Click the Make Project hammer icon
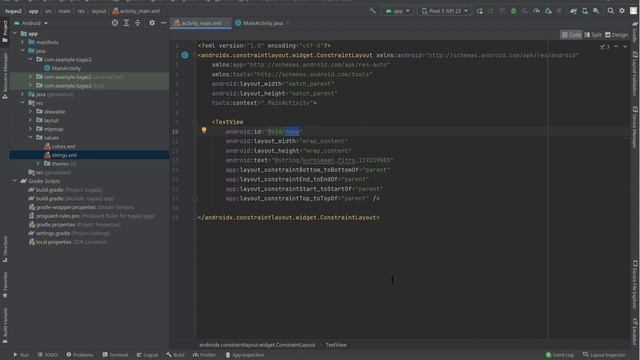The width and height of the screenshot is (640, 360). (373, 11)
